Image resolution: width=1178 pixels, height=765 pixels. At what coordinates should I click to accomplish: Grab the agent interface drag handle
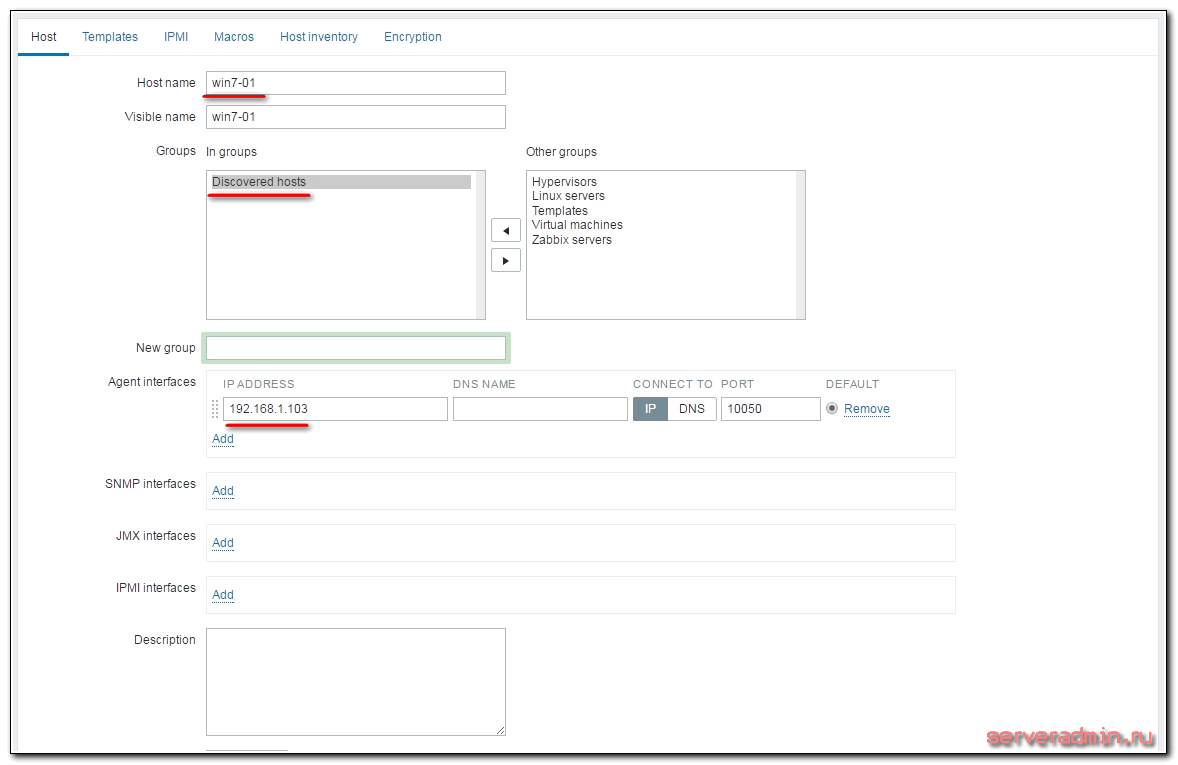click(x=215, y=409)
